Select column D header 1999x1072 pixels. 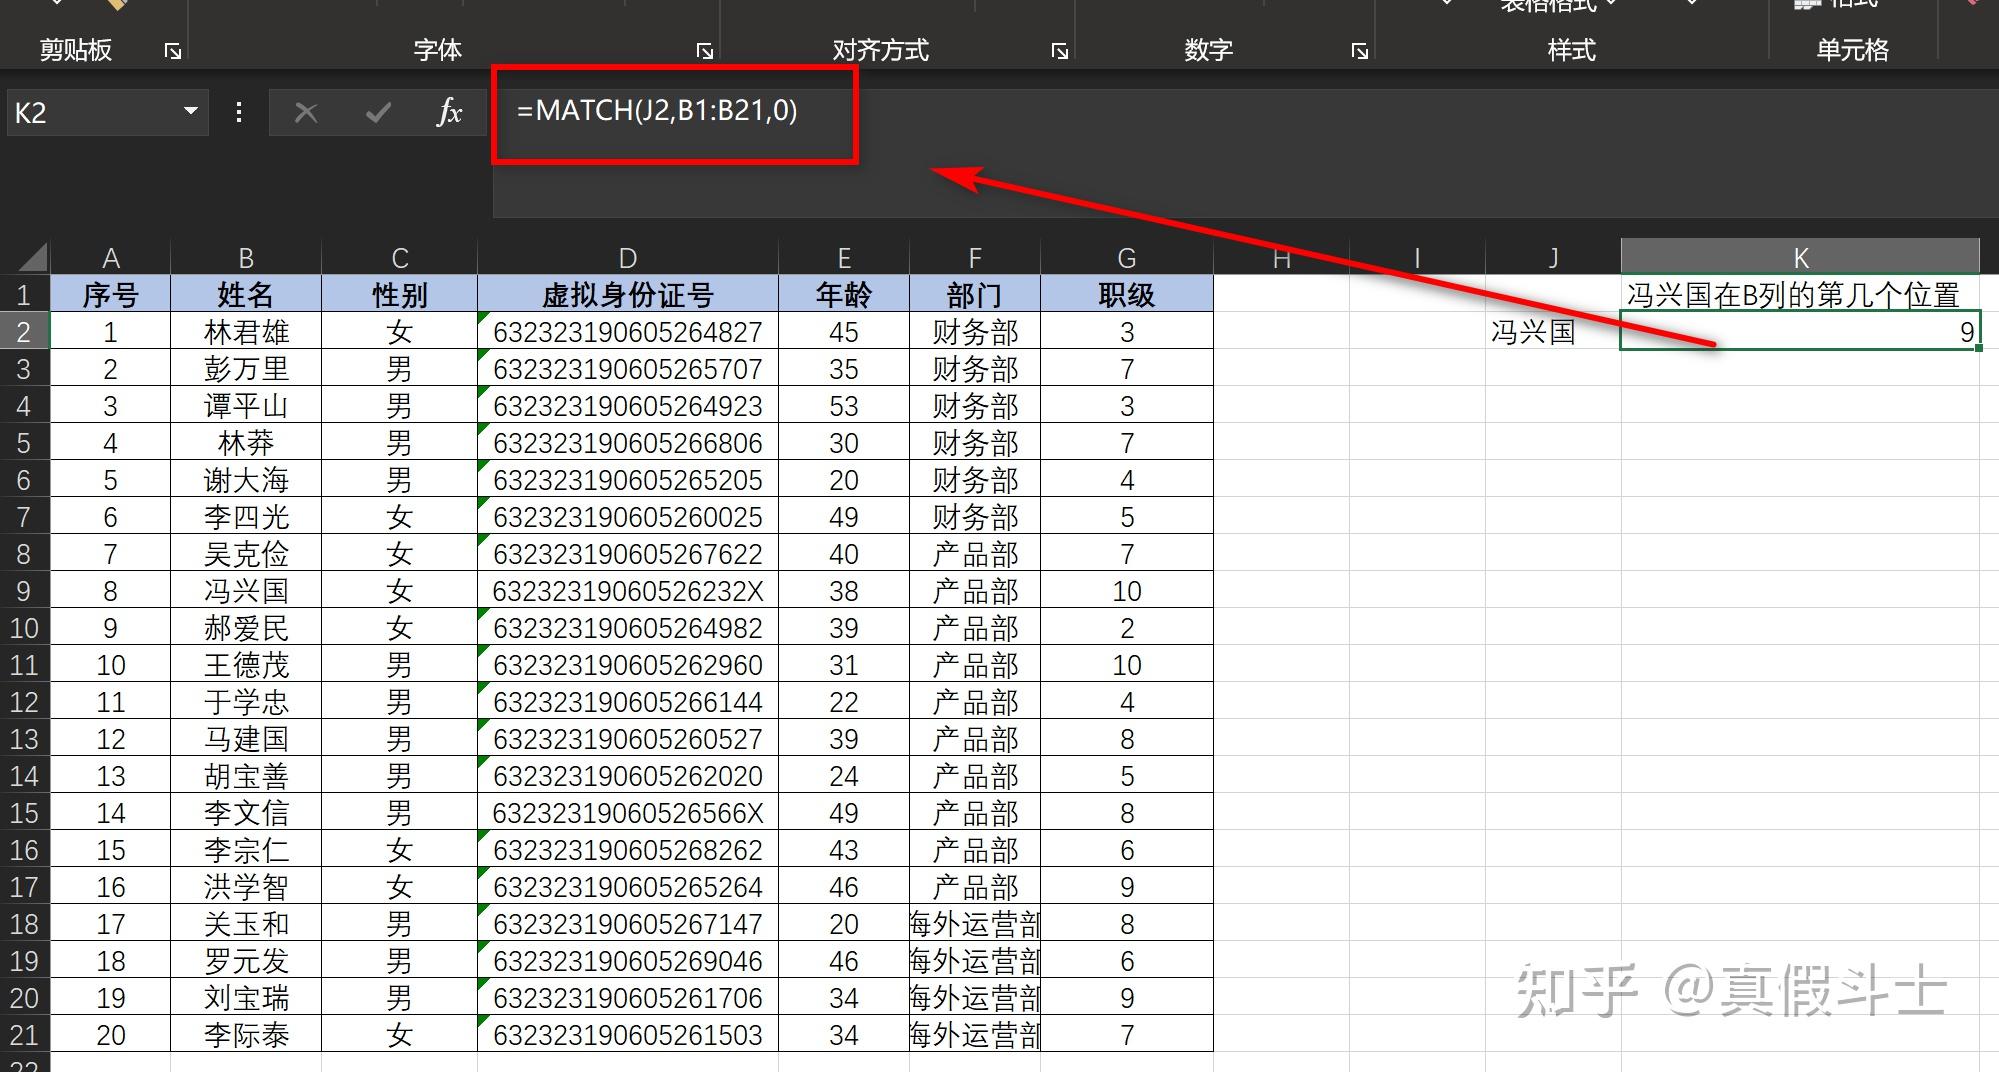pyautogui.click(x=628, y=258)
